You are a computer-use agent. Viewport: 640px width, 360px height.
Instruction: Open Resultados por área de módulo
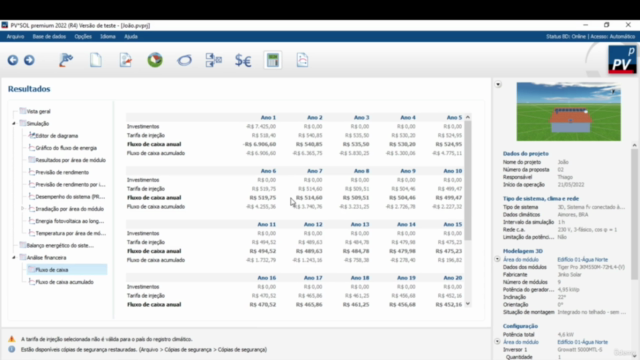[x=71, y=160]
